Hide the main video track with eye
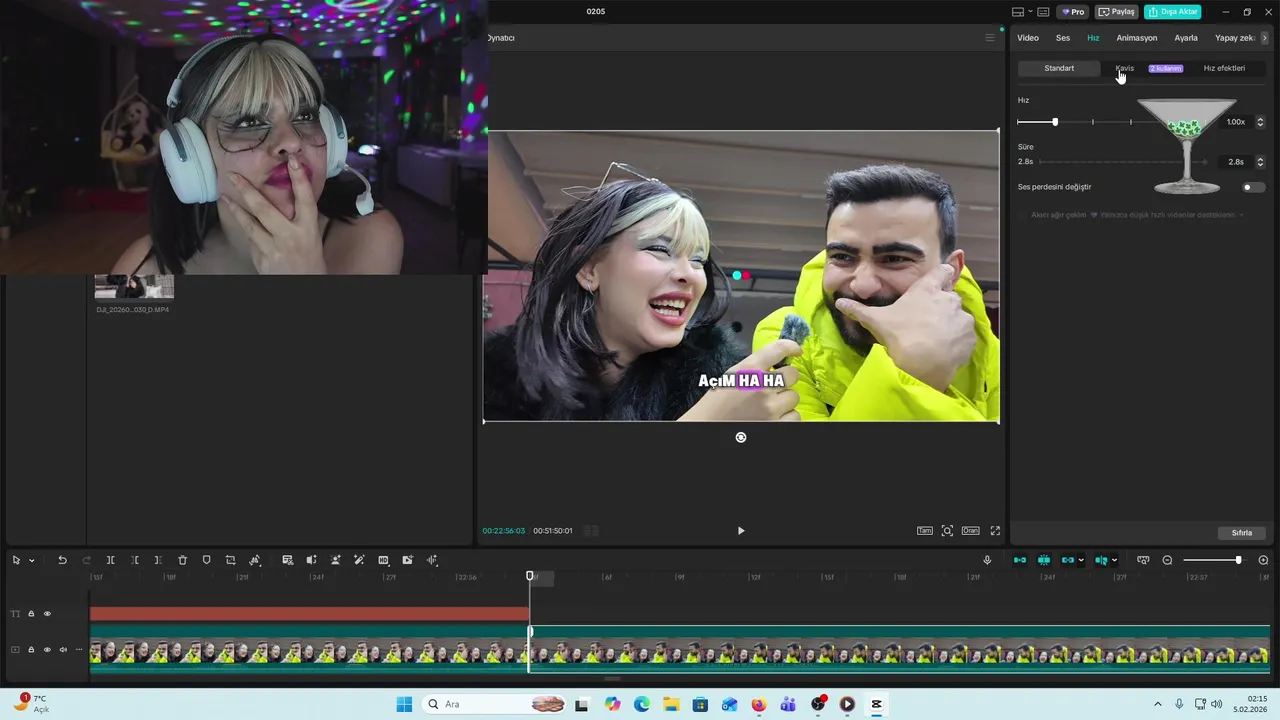The width and height of the screenshot is (1280, 720). pos(47,650)
